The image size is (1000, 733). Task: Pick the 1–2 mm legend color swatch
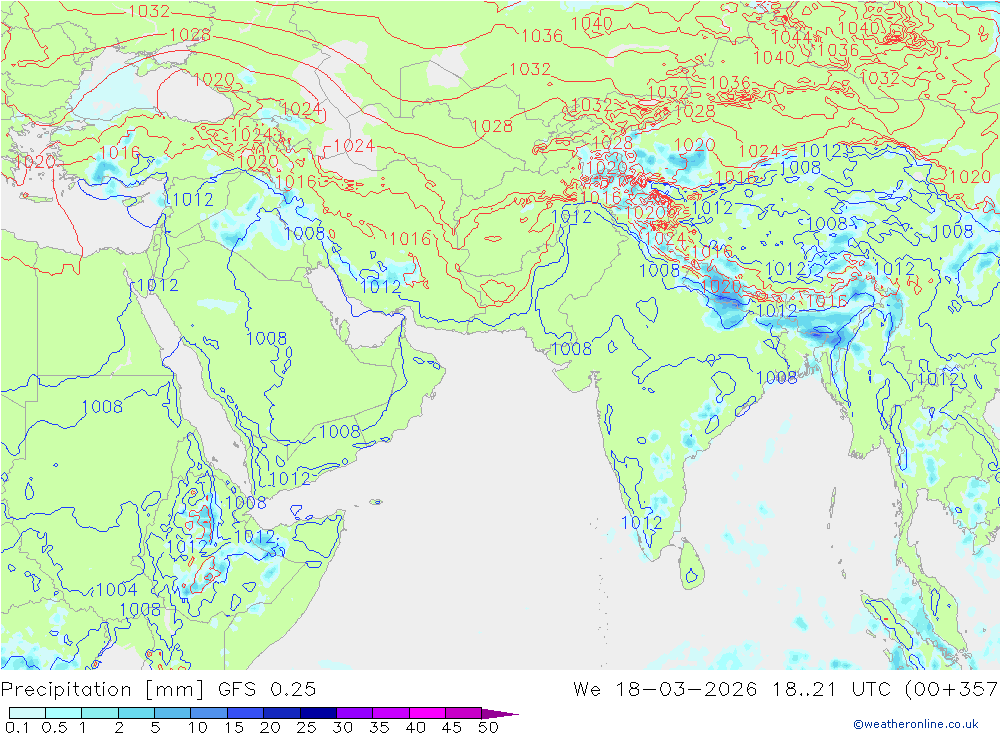click(x=100, y=713)
